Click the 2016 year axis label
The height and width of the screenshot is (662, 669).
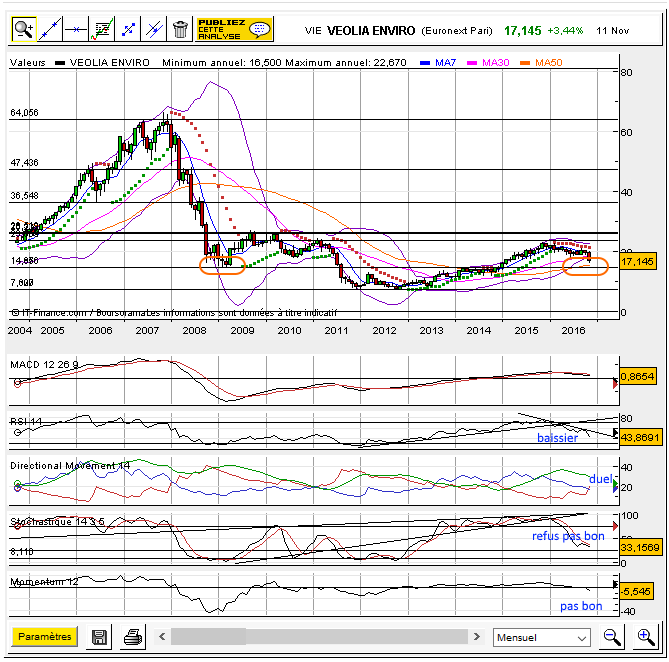(x=573, y=331)
